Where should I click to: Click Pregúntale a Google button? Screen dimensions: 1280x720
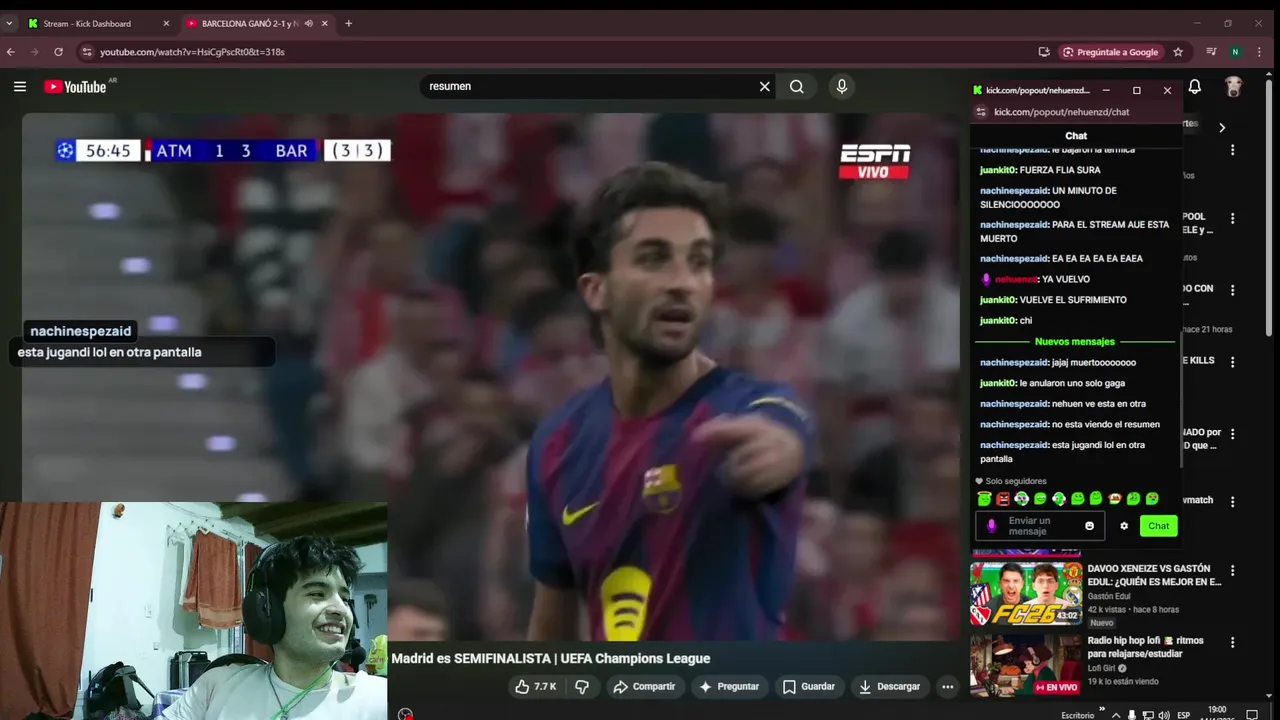1110,52
